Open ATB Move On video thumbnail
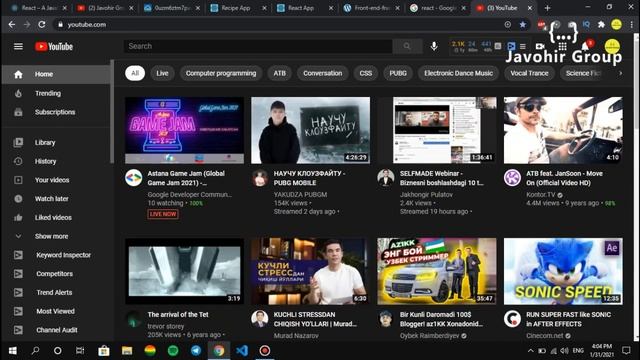The height and width of the screenshot is (360, 640). 563,130
